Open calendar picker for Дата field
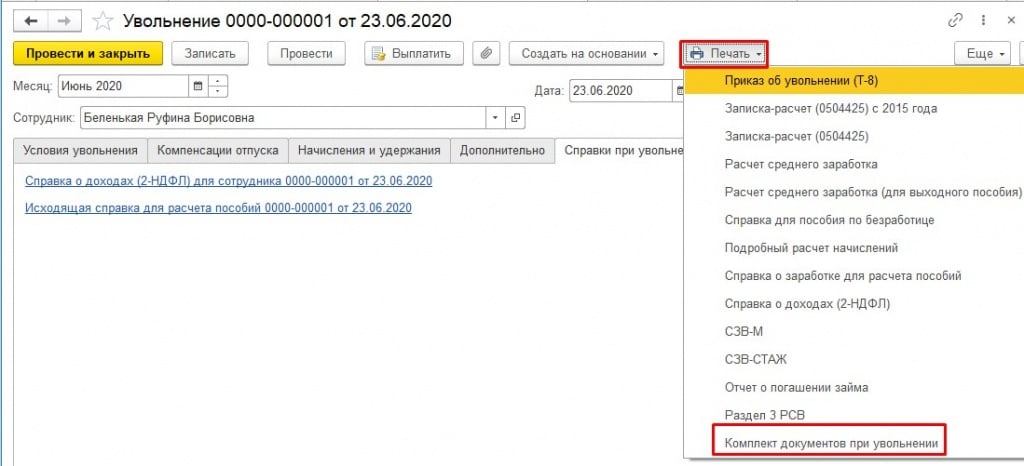 (679, 91)
